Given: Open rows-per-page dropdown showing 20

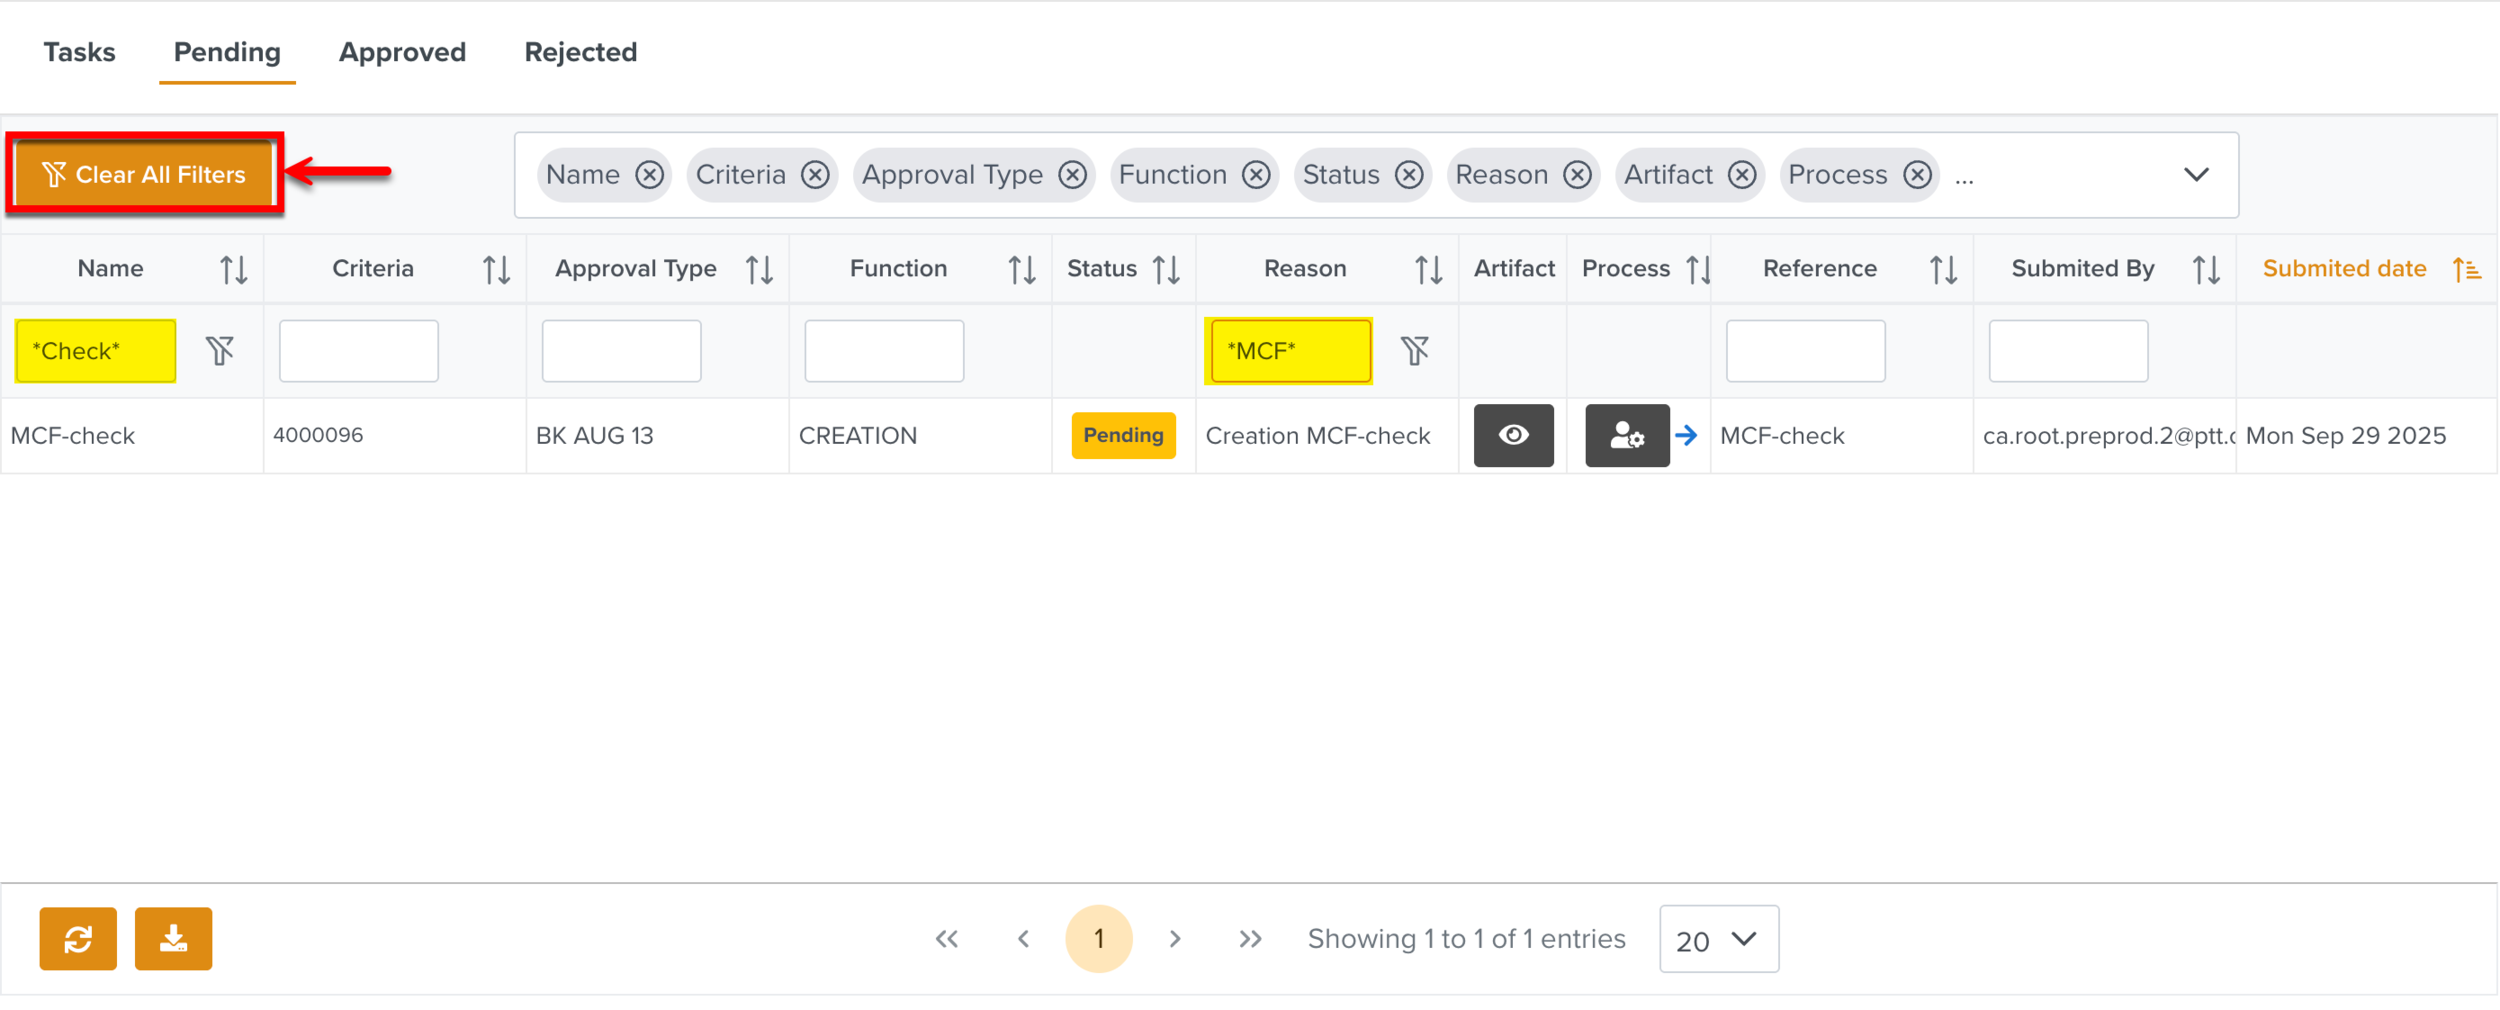Looking at the screenshot, I should coord(1717,938).
